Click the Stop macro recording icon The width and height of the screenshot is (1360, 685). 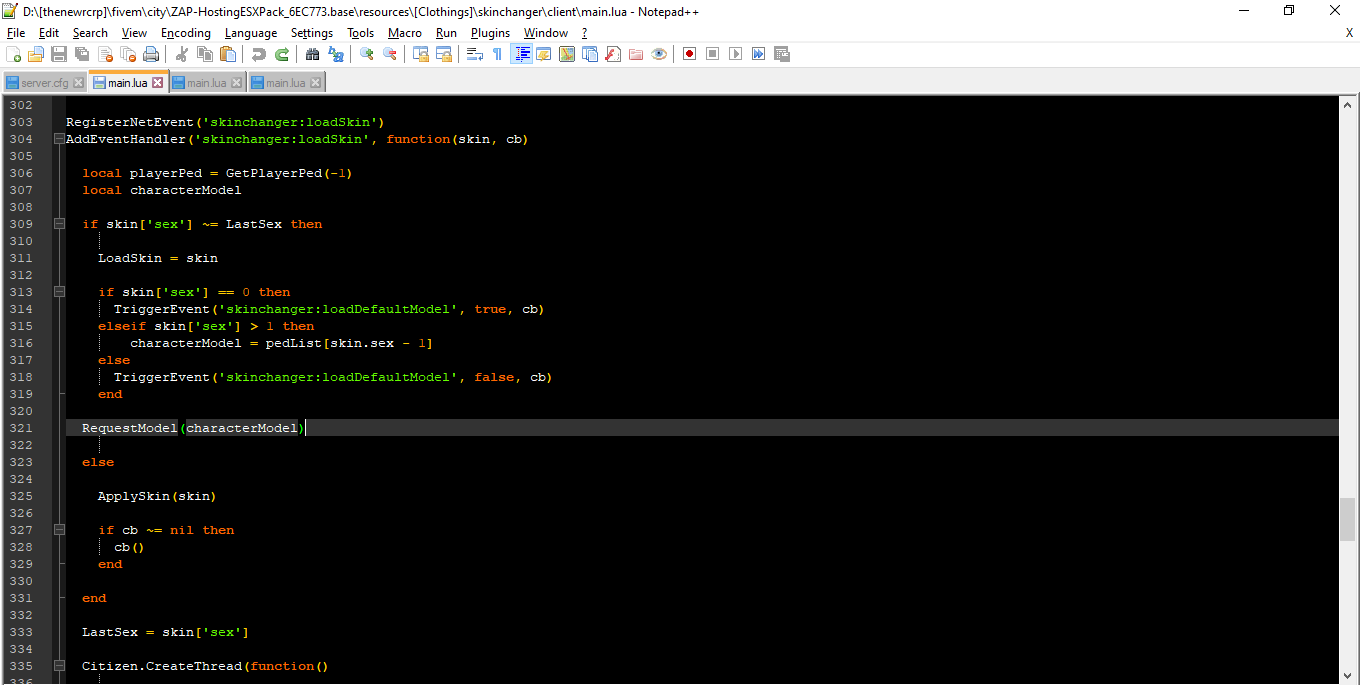tap(713, 54)
